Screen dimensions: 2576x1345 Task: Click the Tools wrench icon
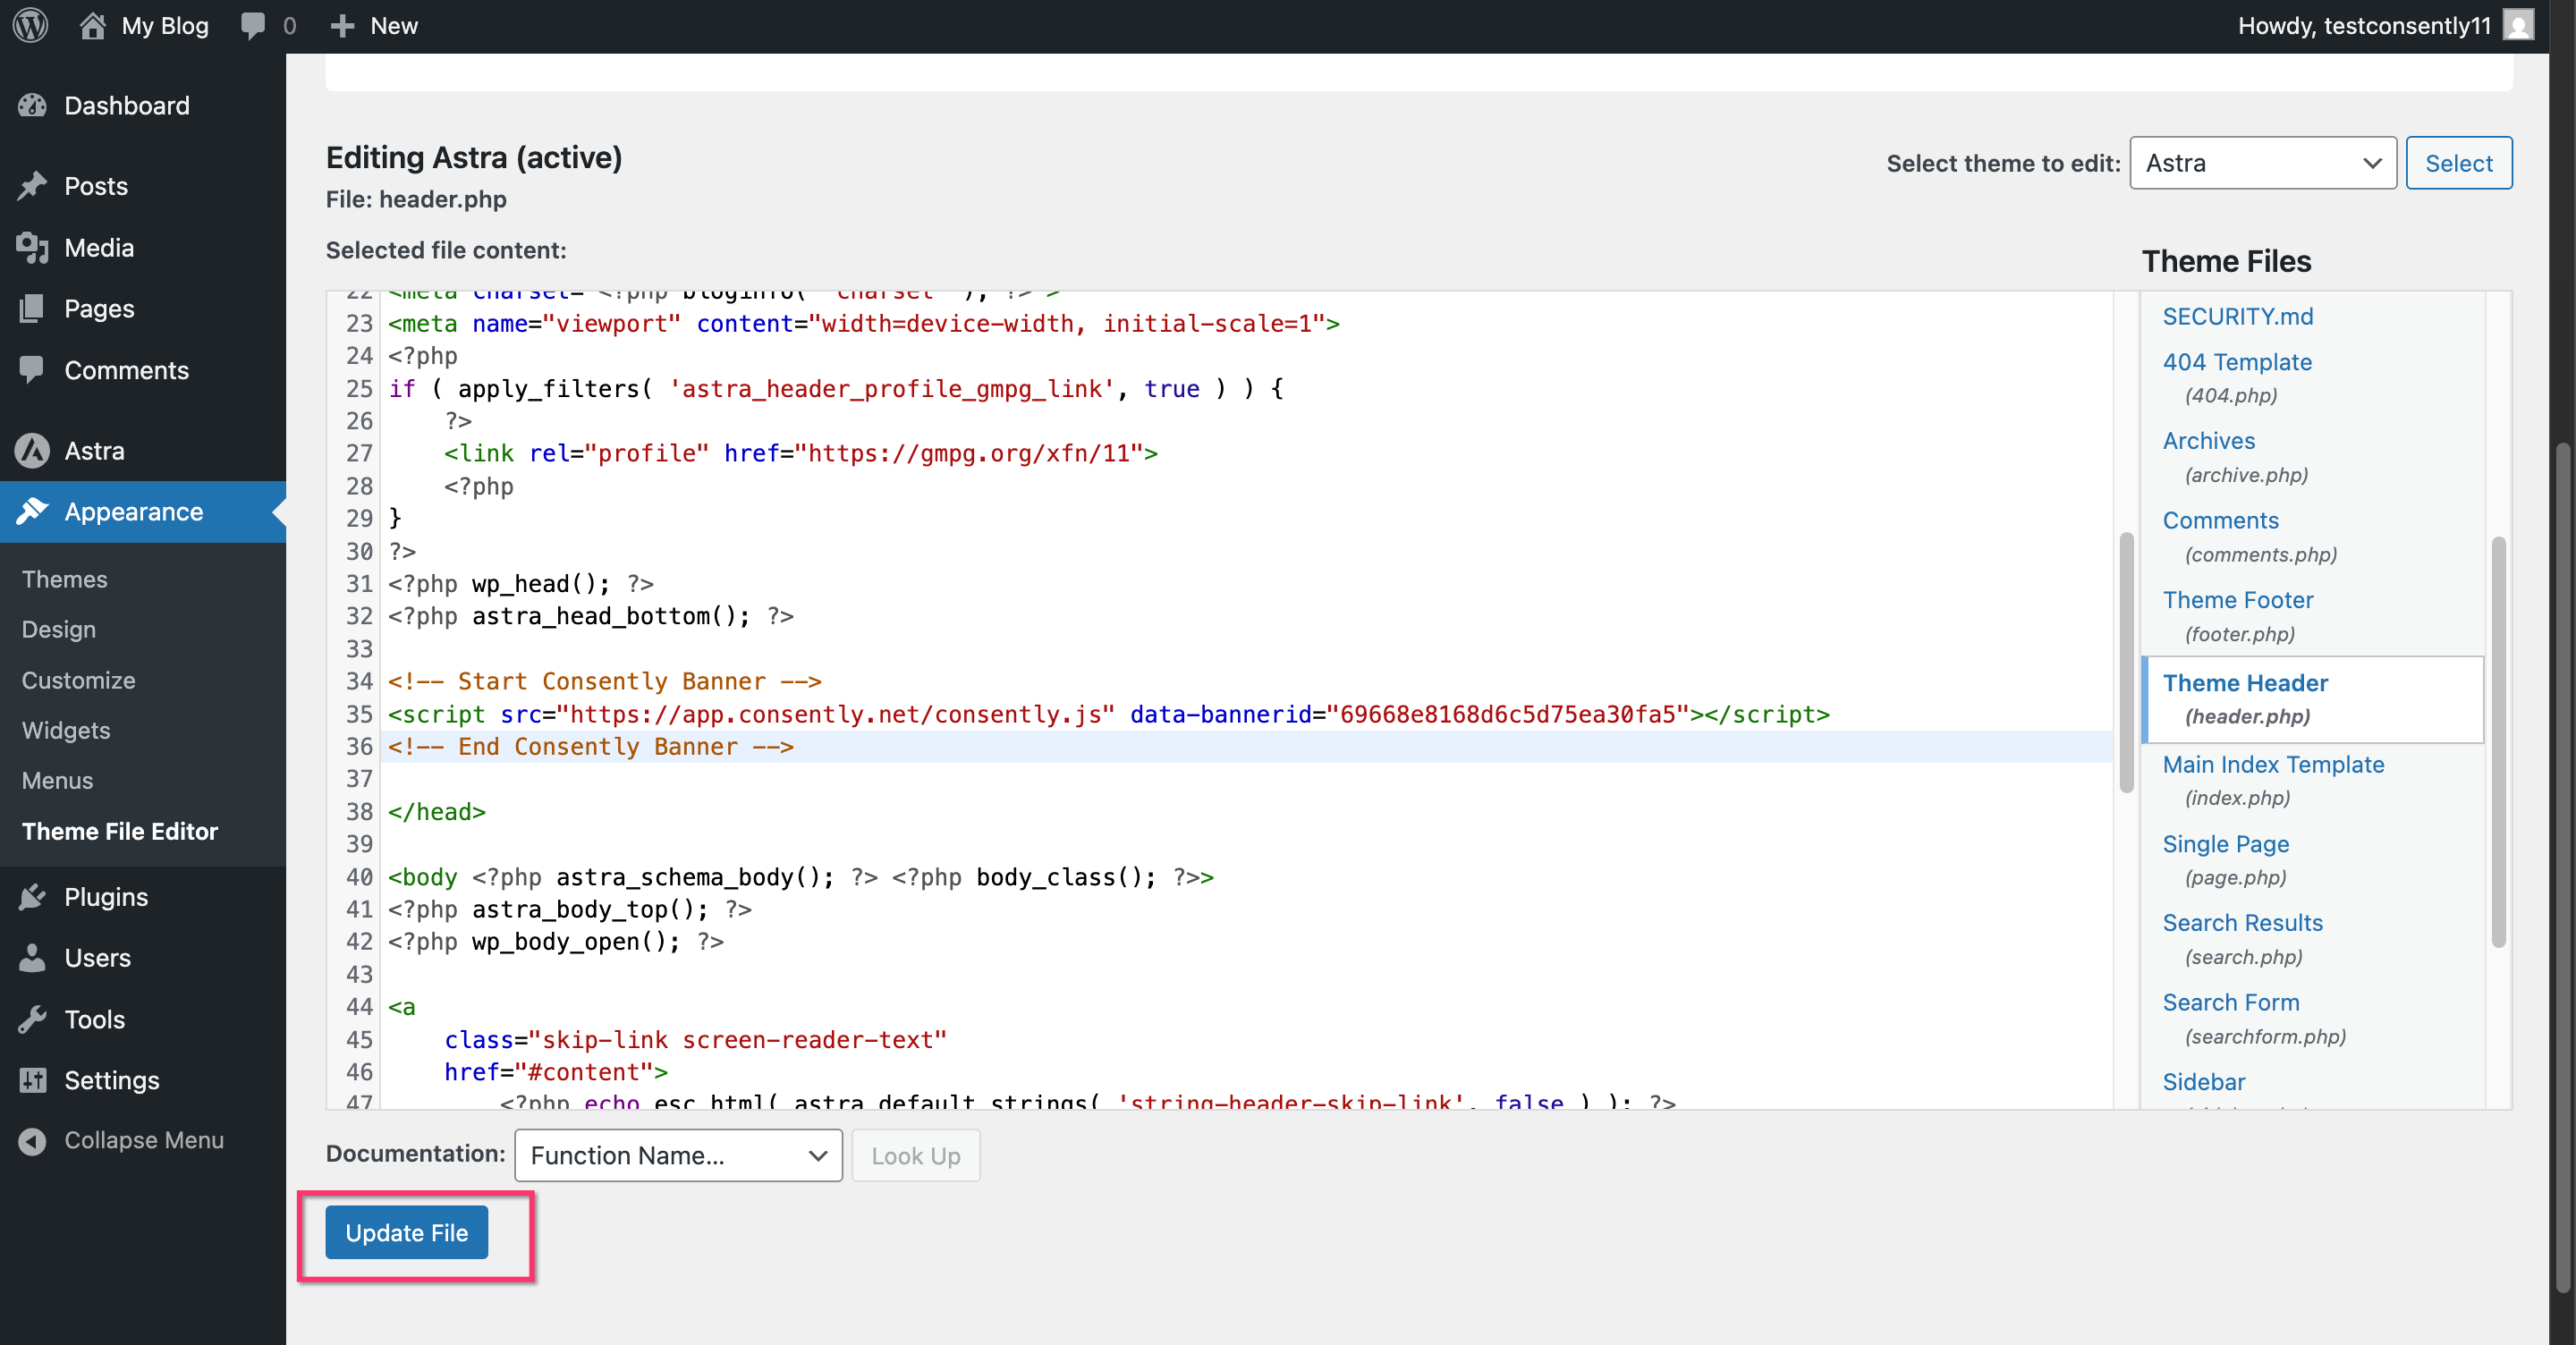point(33,1019)
